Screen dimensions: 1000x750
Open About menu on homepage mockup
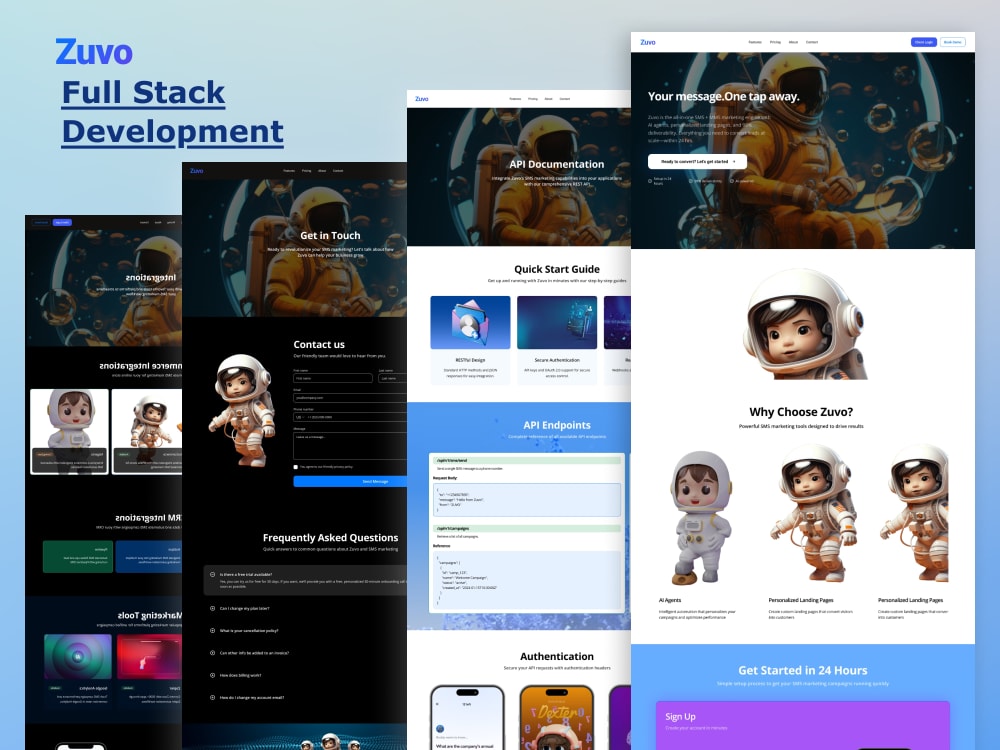coord(793,42)
